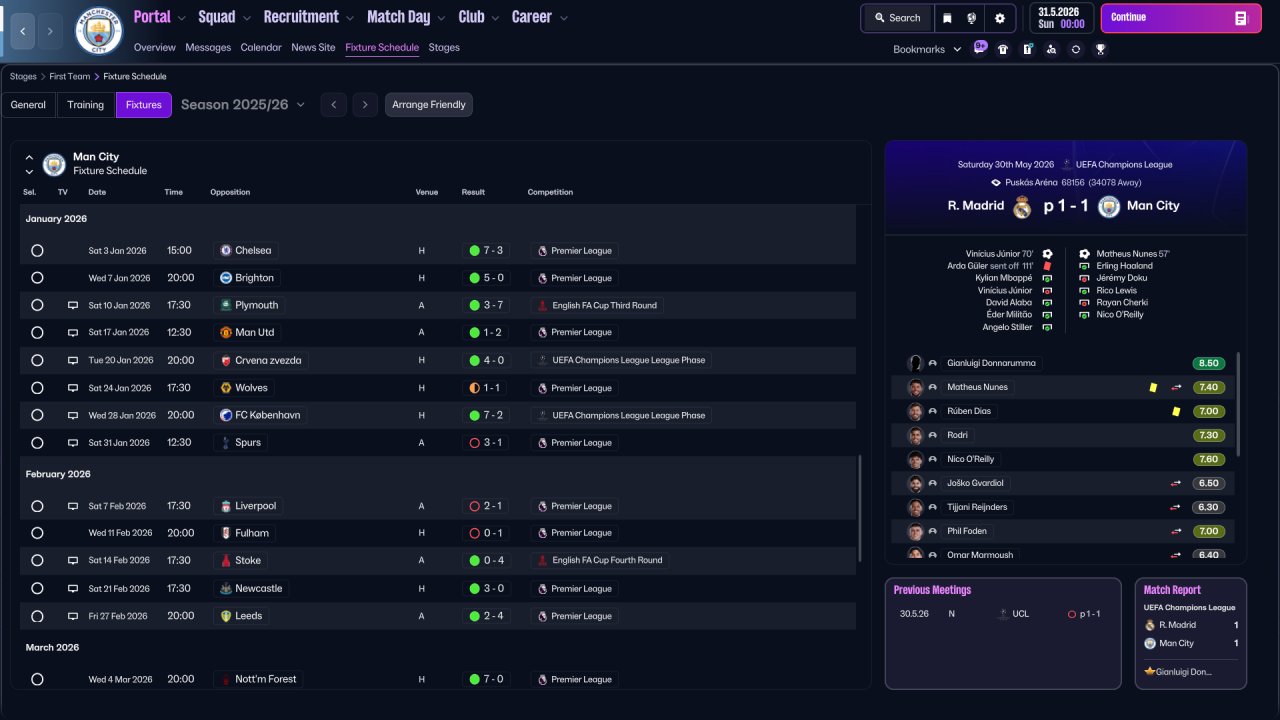Viewport: 1280px width, 720px height.
Task: Switch to the News Site tab
Action: tap(313, 47)
